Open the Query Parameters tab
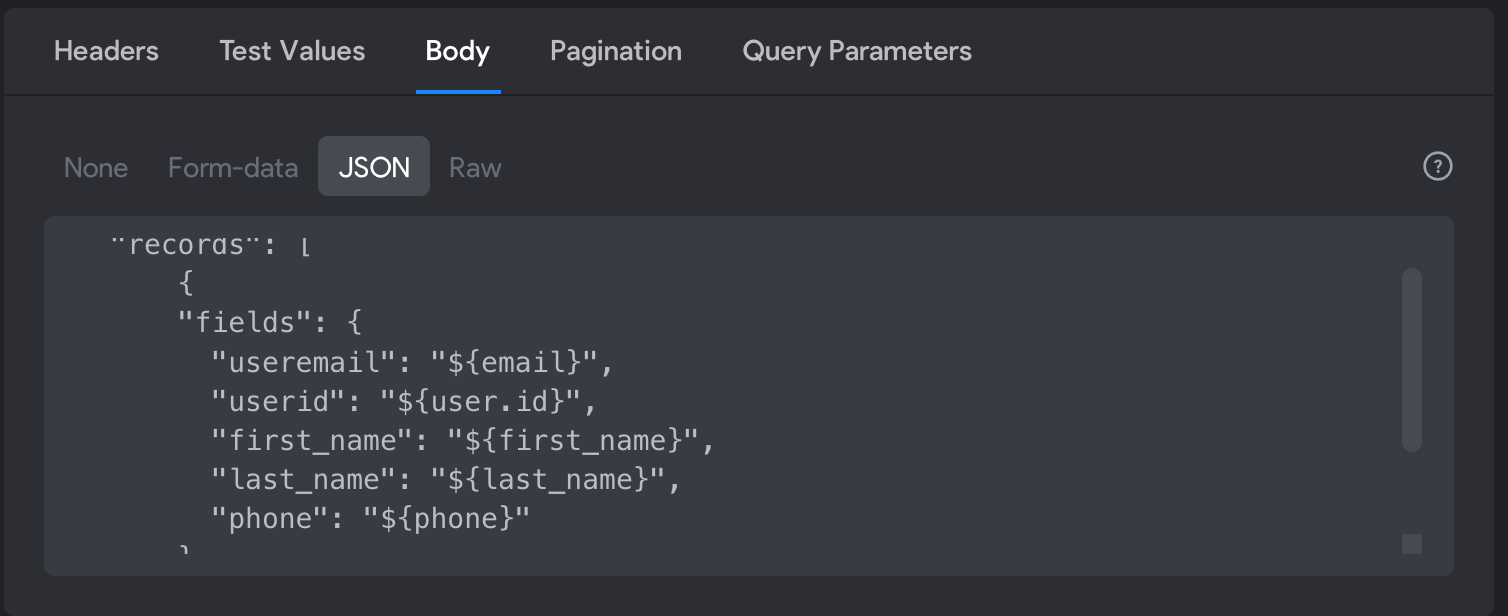 857,51
